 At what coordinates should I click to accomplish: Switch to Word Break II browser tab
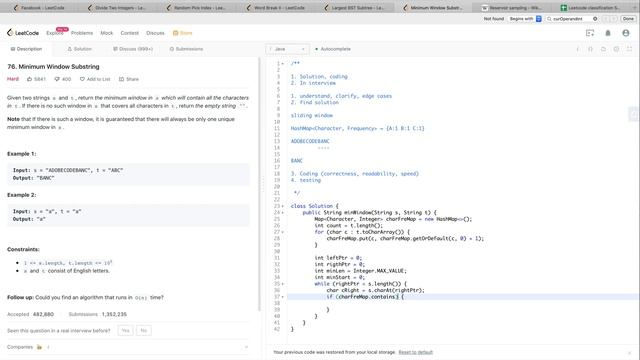(276, 7)
